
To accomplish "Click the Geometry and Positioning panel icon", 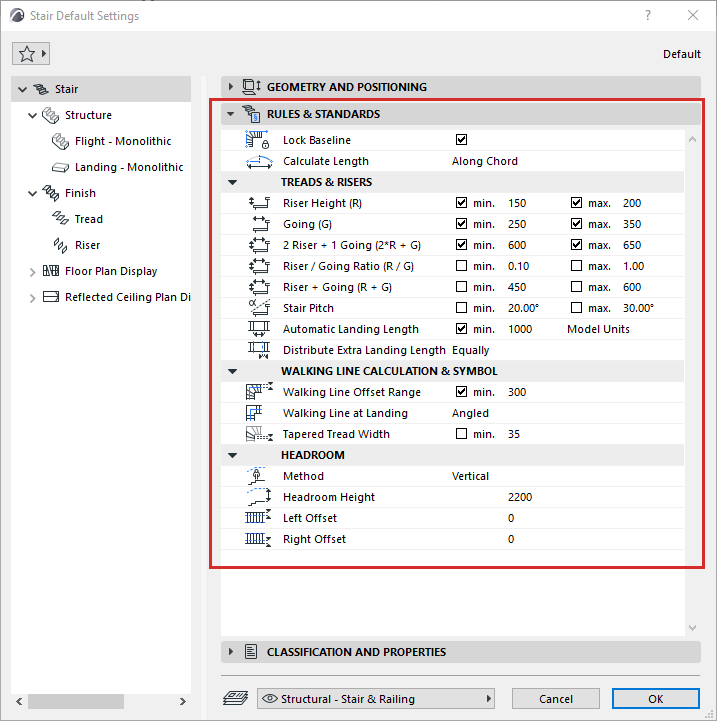I will click(252, 86).
